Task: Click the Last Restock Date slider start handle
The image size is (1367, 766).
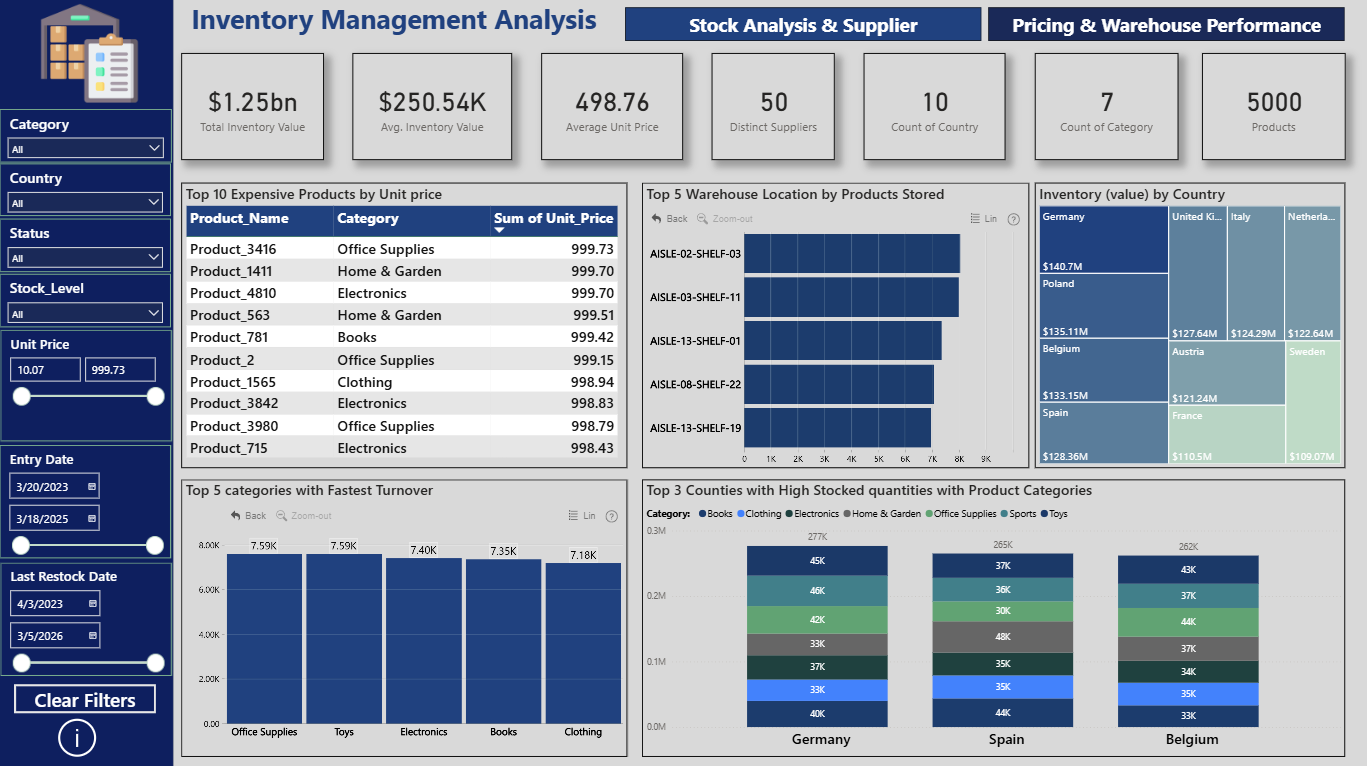Action: (21, 662)
